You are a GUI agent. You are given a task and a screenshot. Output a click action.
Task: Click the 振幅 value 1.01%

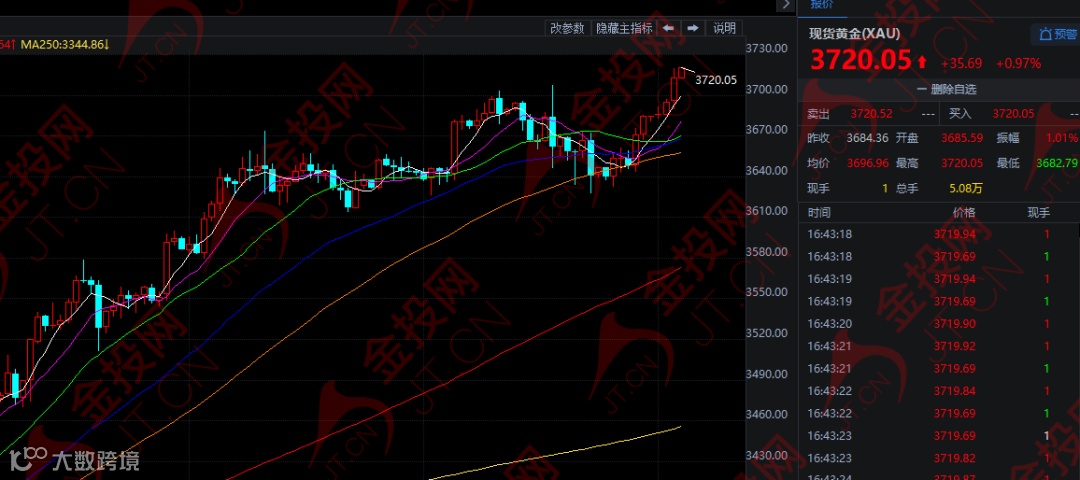[x=1062, y=138]
